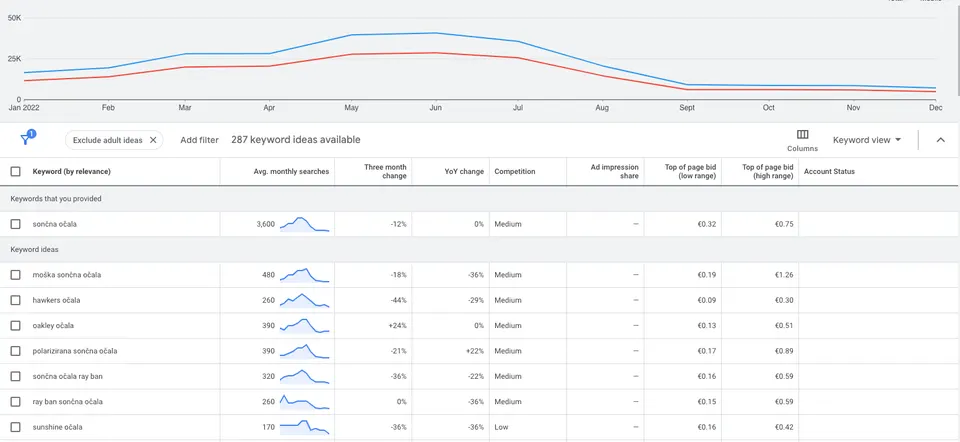Sort by Top of page bid (low range)
The height and width of the screenshot is (442, 960).
(691, 171)
